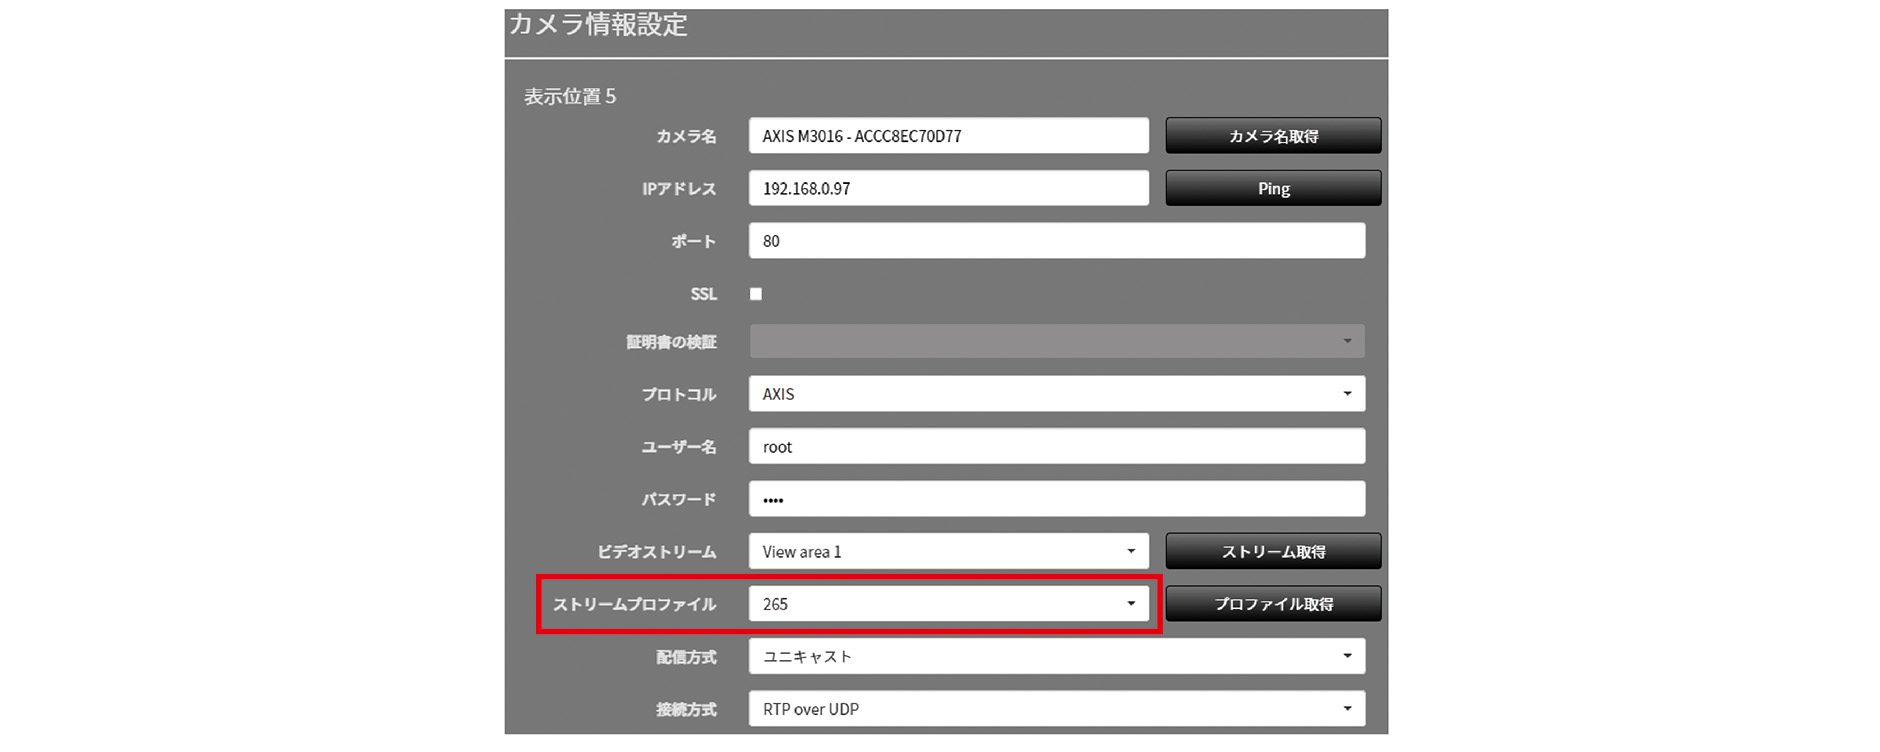
Task: Click the disabled 証明書の検証 dropdown
Action: [x=1057, y=341]
